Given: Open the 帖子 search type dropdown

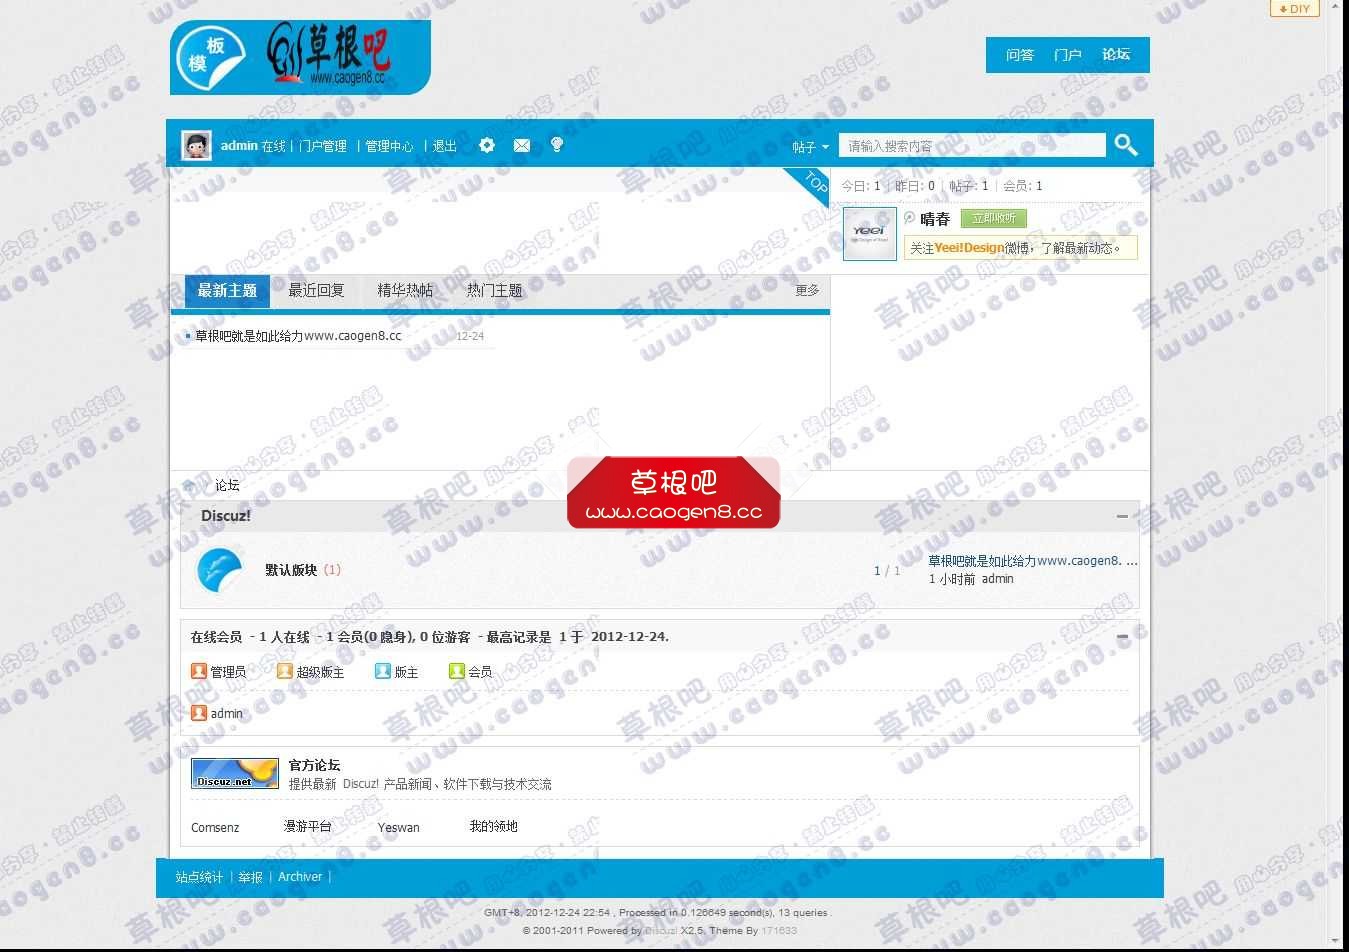Looking at the screenshot, I should coord(810,146).
